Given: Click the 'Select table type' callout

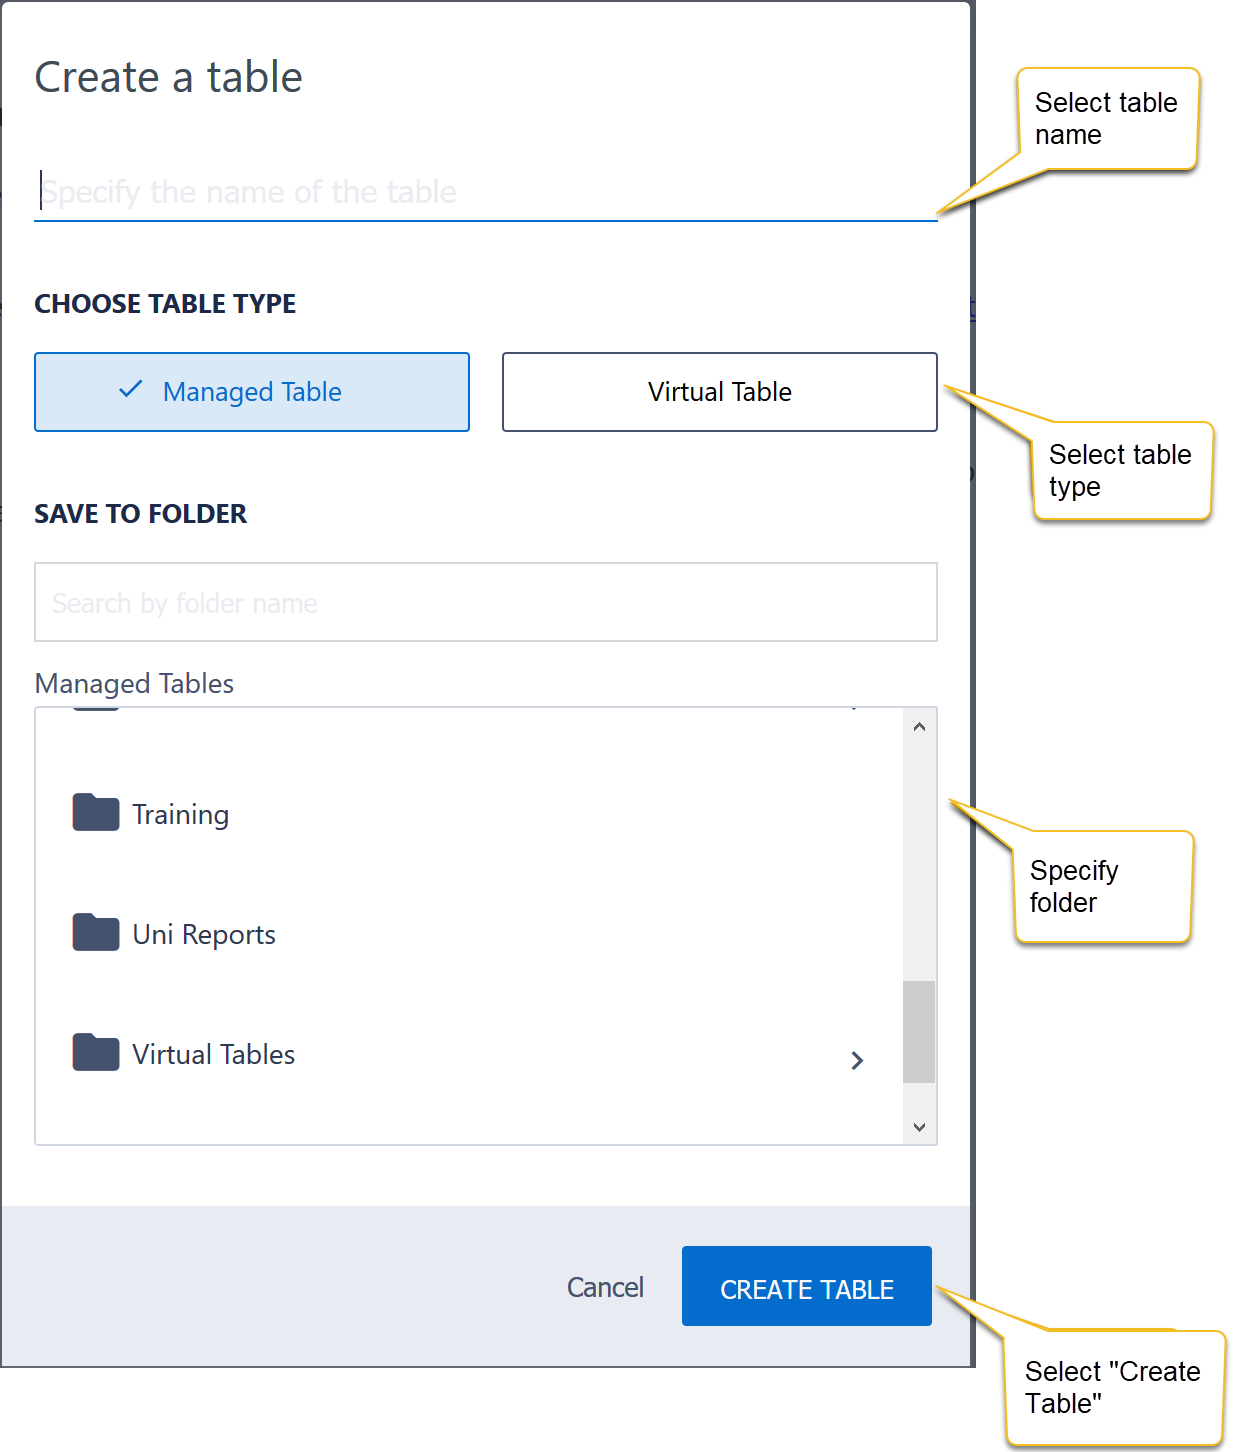Looking at the screenshot, I should click(x=1120, y=471).
